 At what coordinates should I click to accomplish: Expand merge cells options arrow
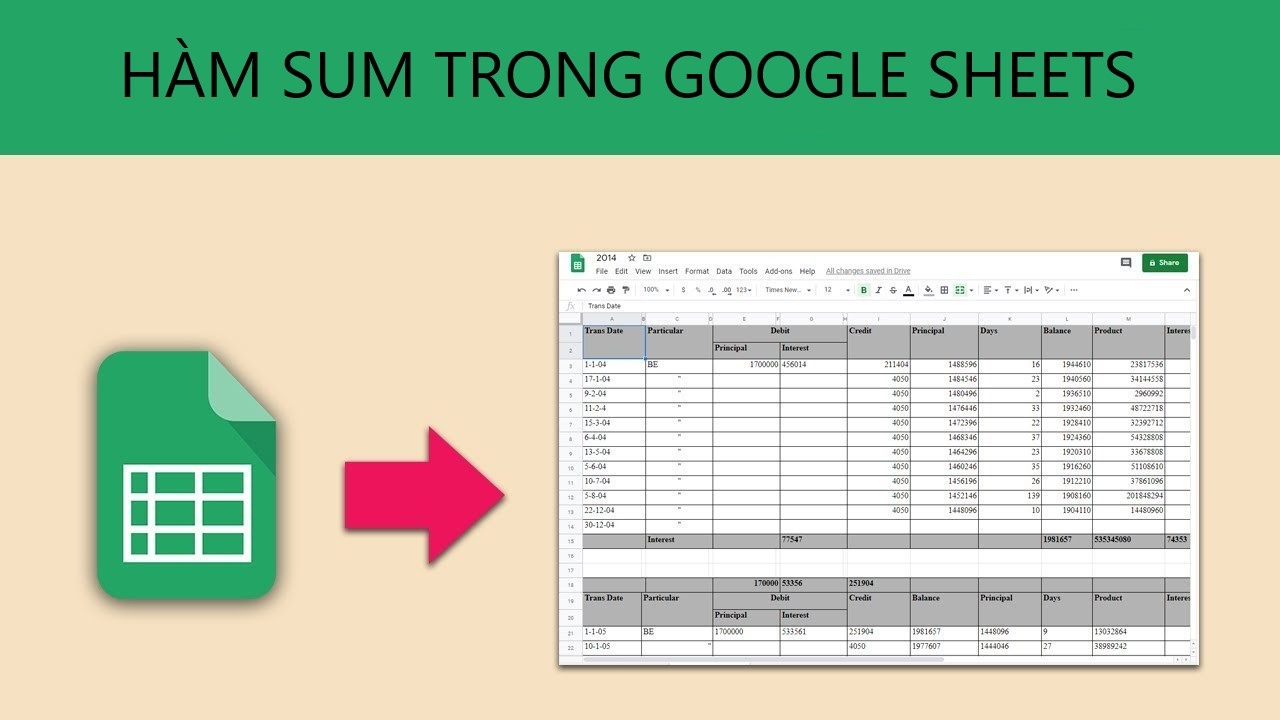coord(971,291)
